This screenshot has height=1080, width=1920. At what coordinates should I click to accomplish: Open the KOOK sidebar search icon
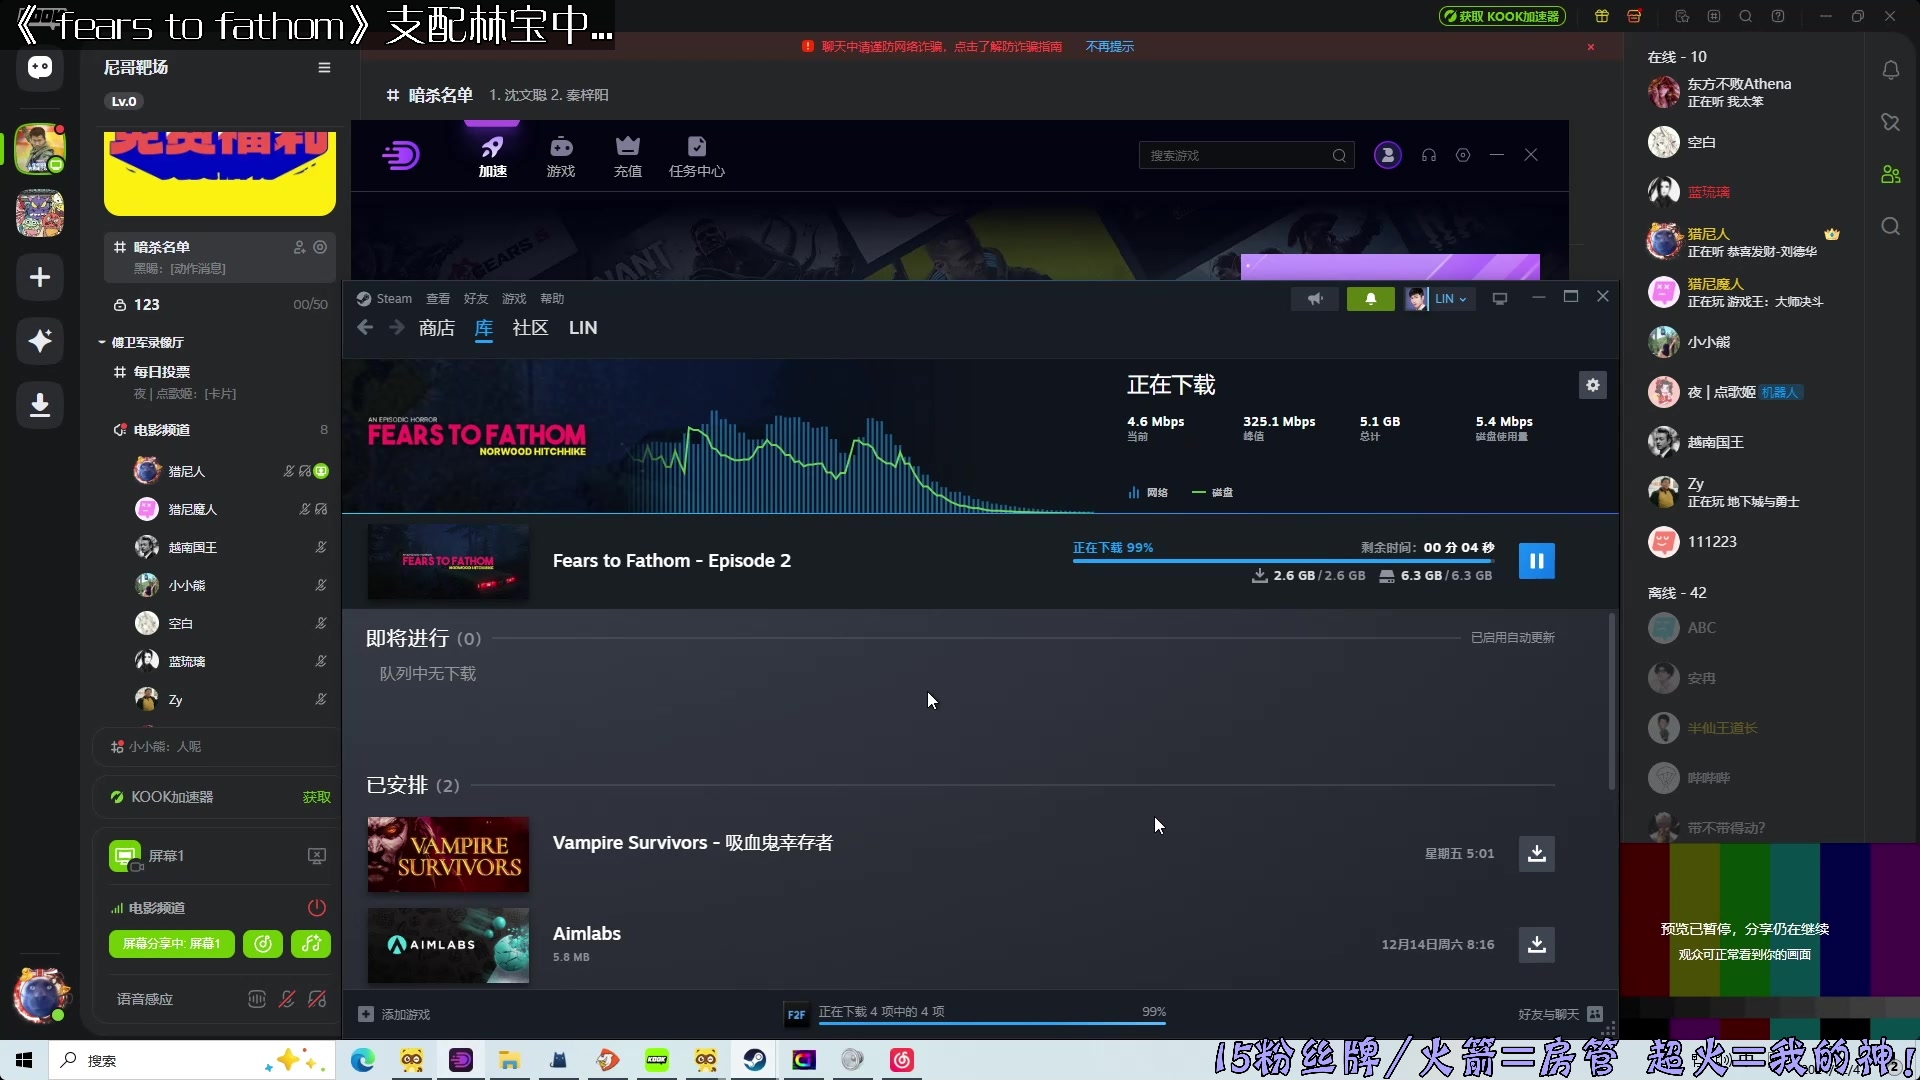[x=1890, y=226]
